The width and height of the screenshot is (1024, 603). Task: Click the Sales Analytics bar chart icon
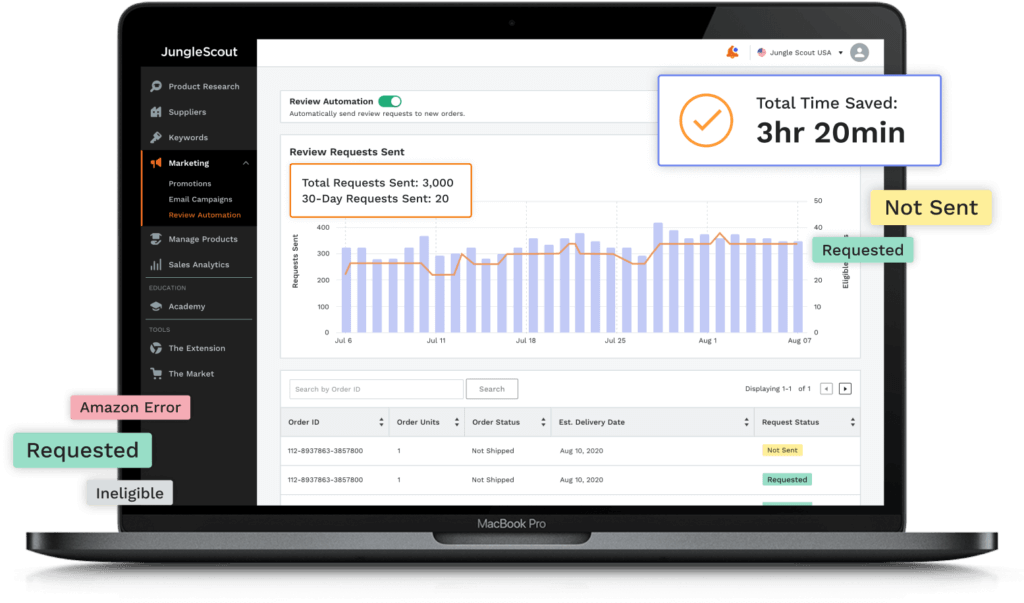coord(156,265)
